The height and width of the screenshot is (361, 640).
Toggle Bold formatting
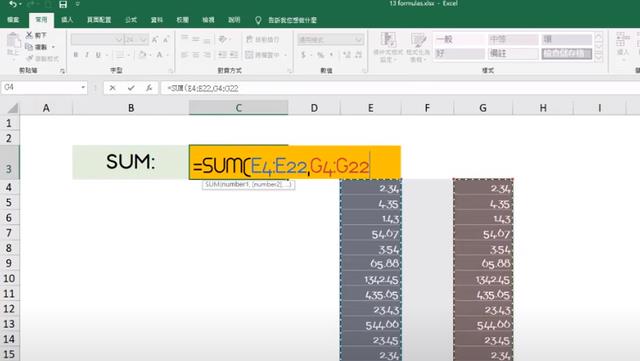point(76,55)
